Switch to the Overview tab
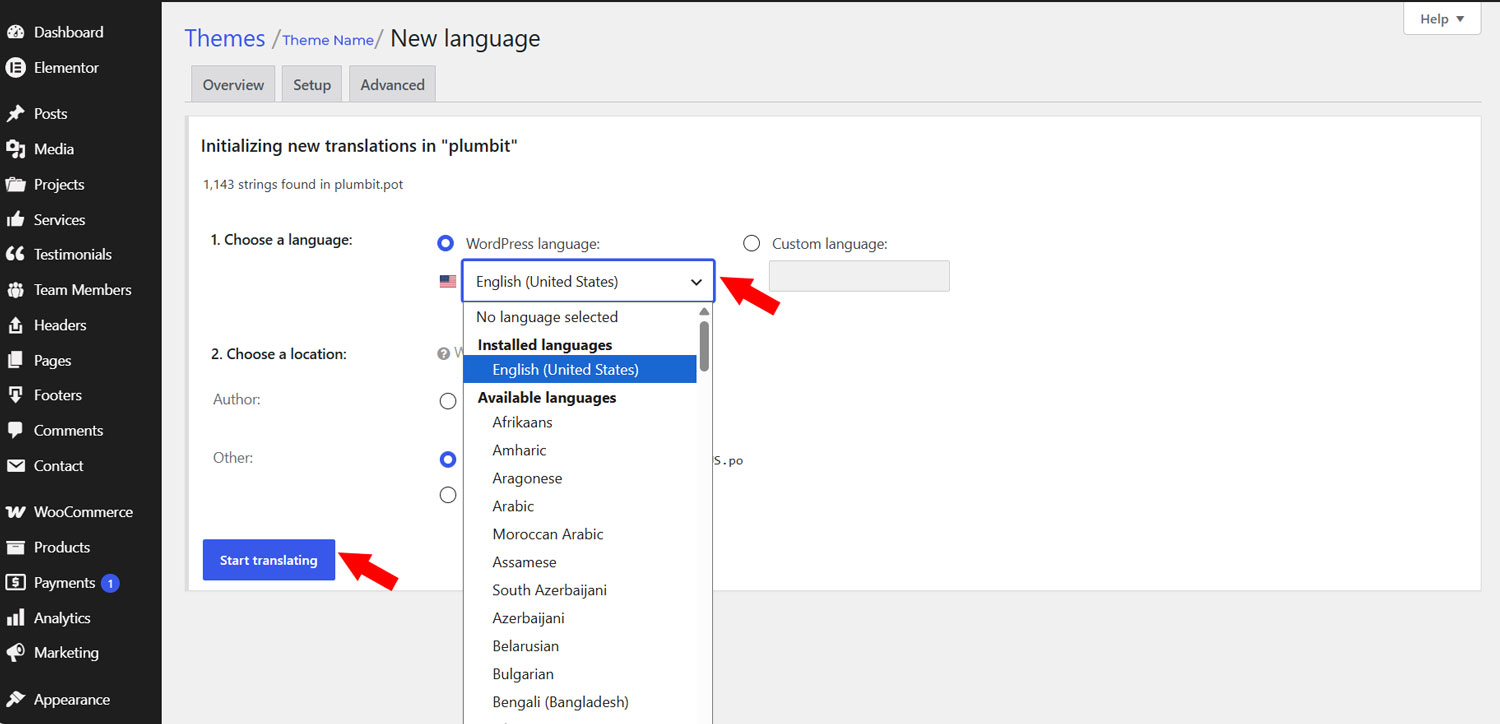The image size is (1500, 724). click(233, 85)
